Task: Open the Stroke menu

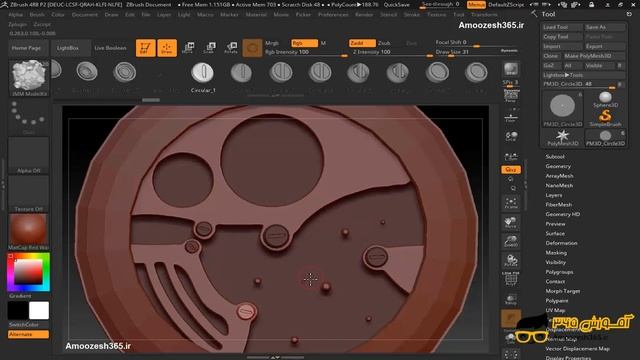Action: coord(411,14)
